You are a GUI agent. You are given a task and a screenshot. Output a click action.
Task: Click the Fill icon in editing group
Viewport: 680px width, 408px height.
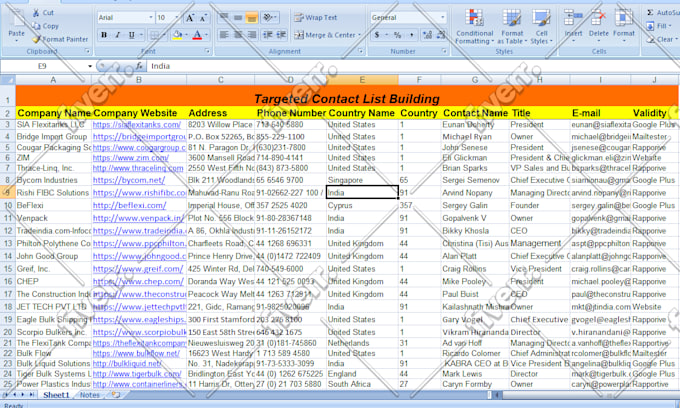650,26
